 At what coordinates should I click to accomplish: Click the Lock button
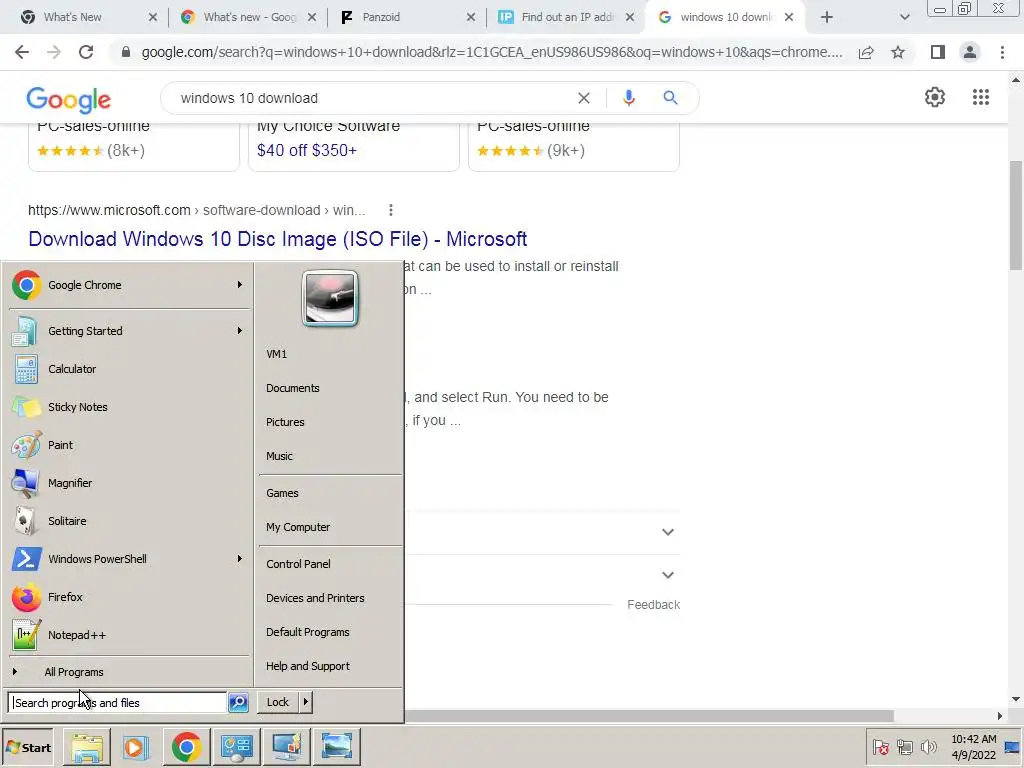(278, 703)
